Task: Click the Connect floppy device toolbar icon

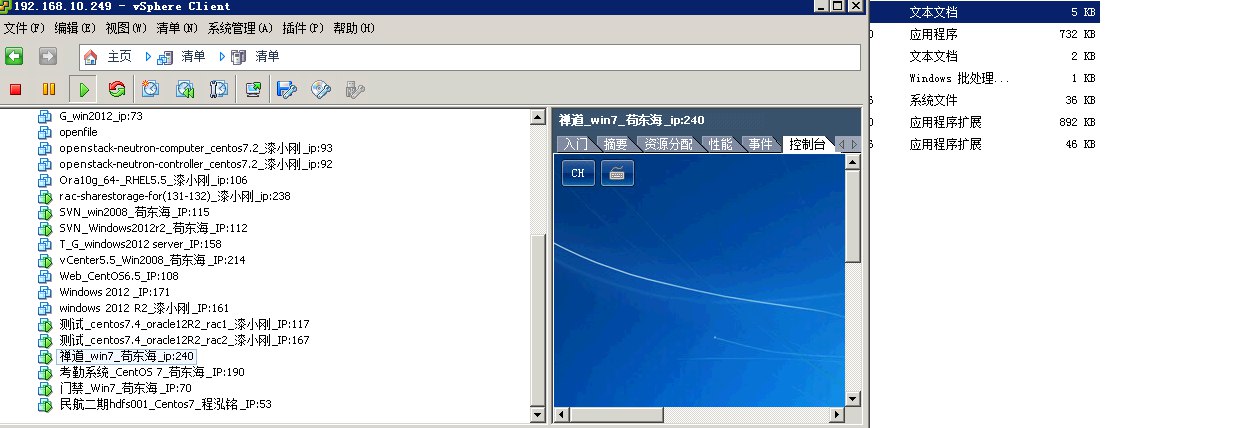Action: point(287,90)
